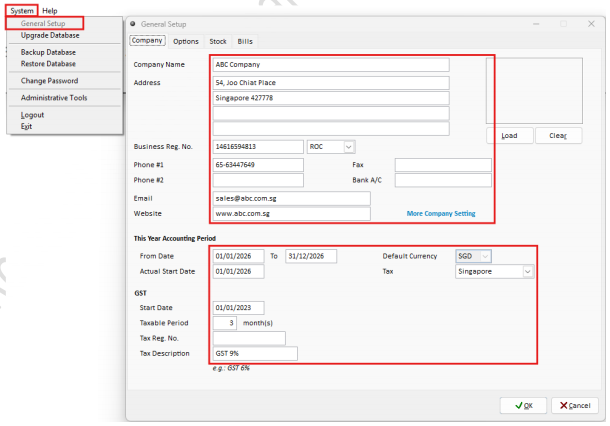Click the Tax Reg. No. field

[x=249, y=338]
